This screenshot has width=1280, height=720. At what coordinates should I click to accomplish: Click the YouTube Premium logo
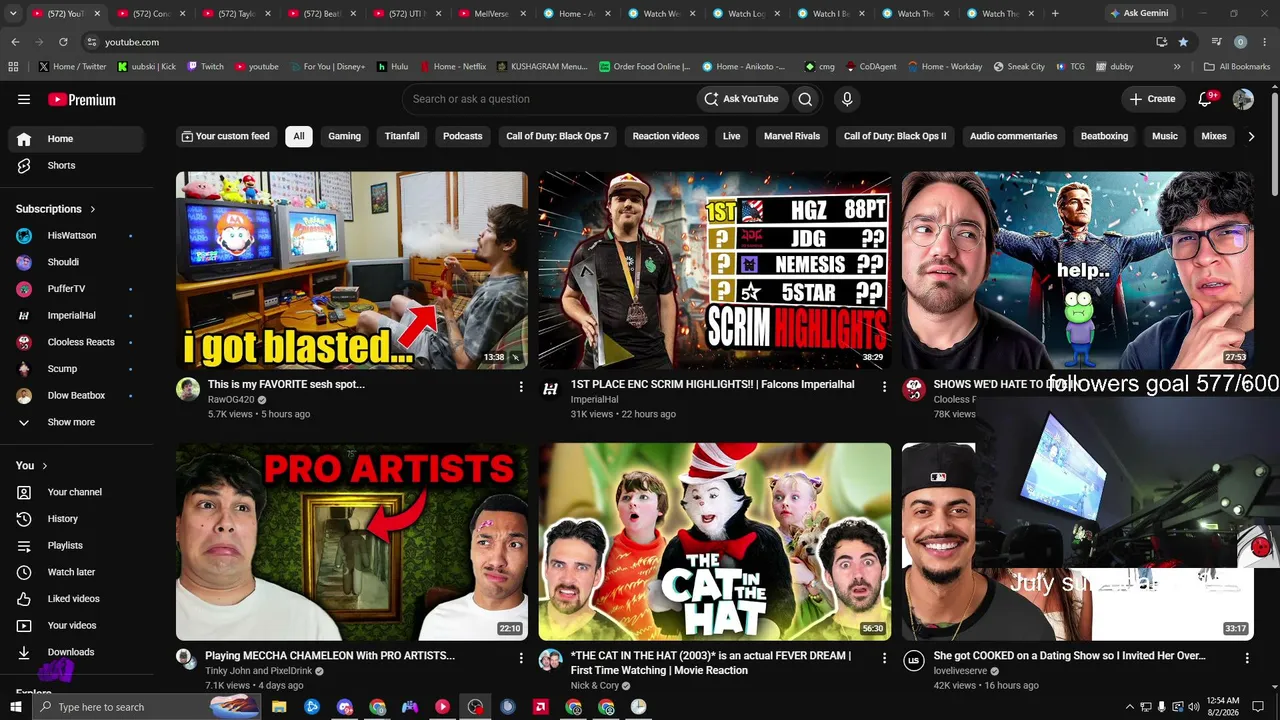pos(82,99)
